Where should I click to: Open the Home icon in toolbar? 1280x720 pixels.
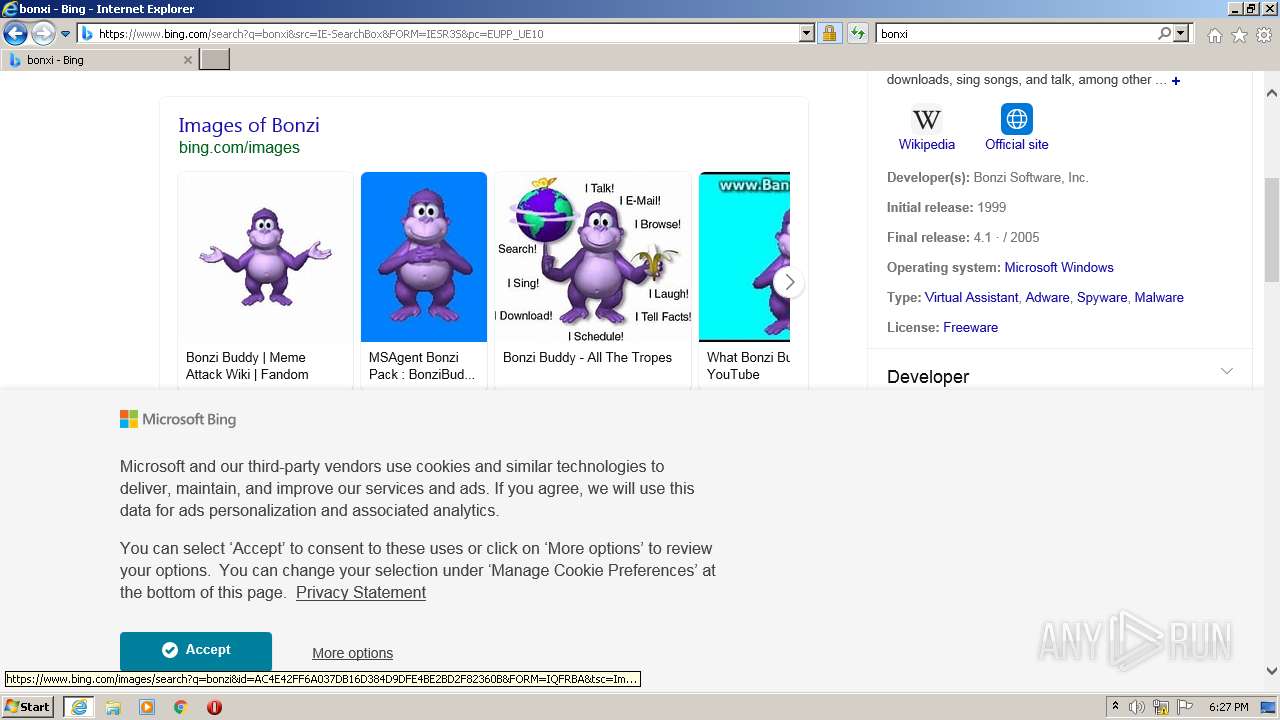pyautogui.click(x=1214, y=35)
